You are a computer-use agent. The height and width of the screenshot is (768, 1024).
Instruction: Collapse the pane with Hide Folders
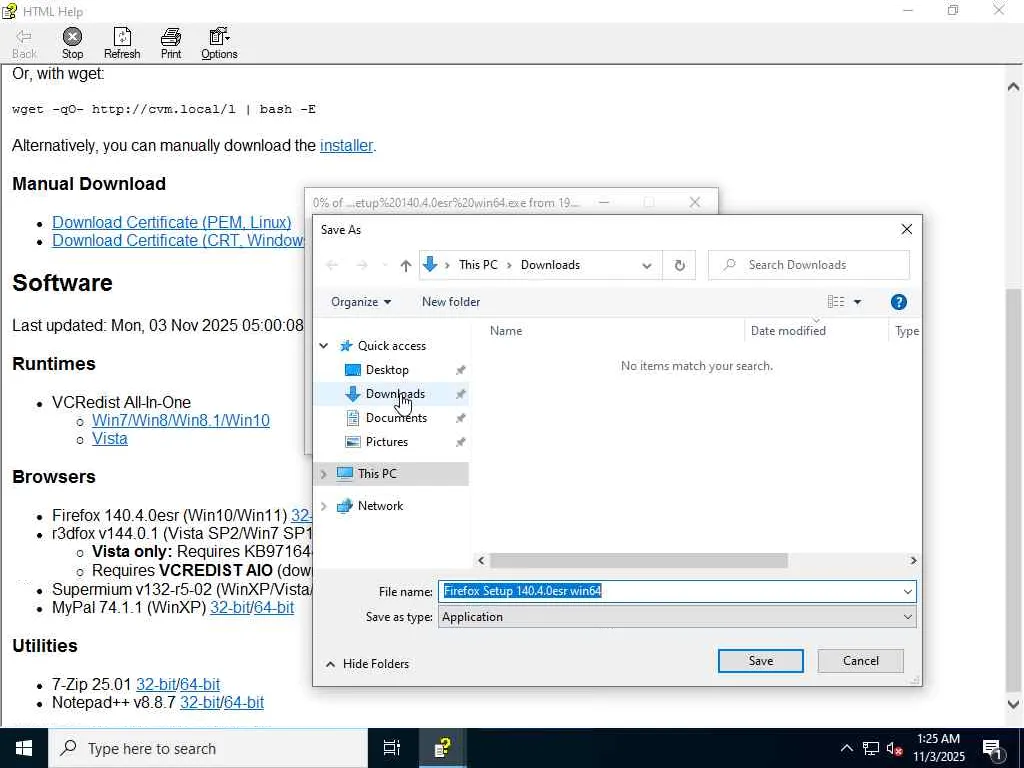point(368,664)
